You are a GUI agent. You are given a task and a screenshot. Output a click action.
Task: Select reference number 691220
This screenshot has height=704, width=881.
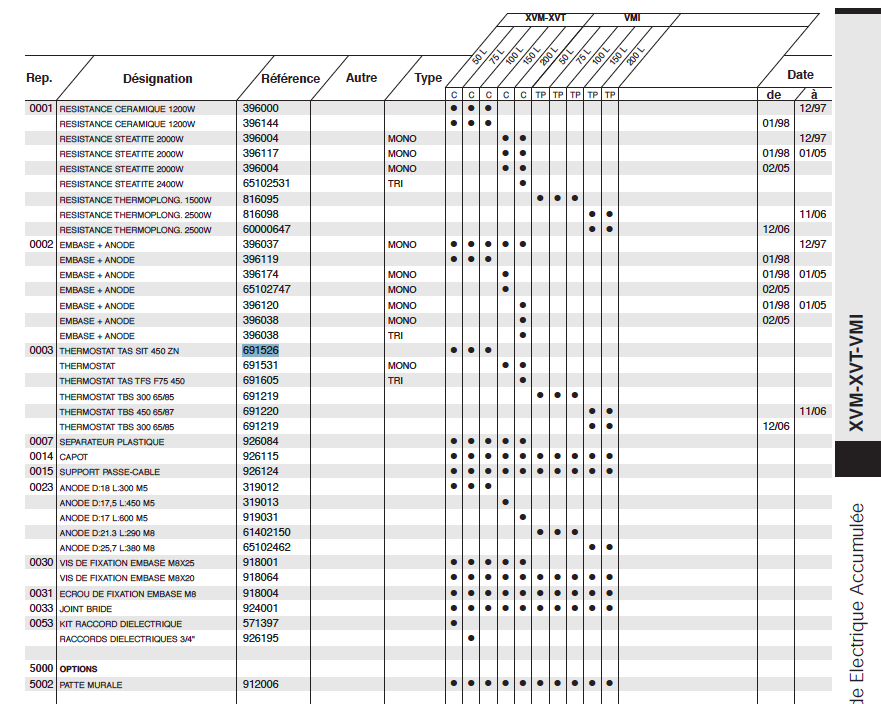[261, 411]
